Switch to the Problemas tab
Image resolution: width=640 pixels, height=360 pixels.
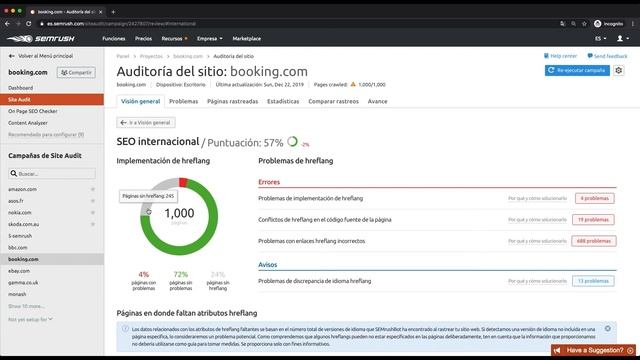[184, 101]
